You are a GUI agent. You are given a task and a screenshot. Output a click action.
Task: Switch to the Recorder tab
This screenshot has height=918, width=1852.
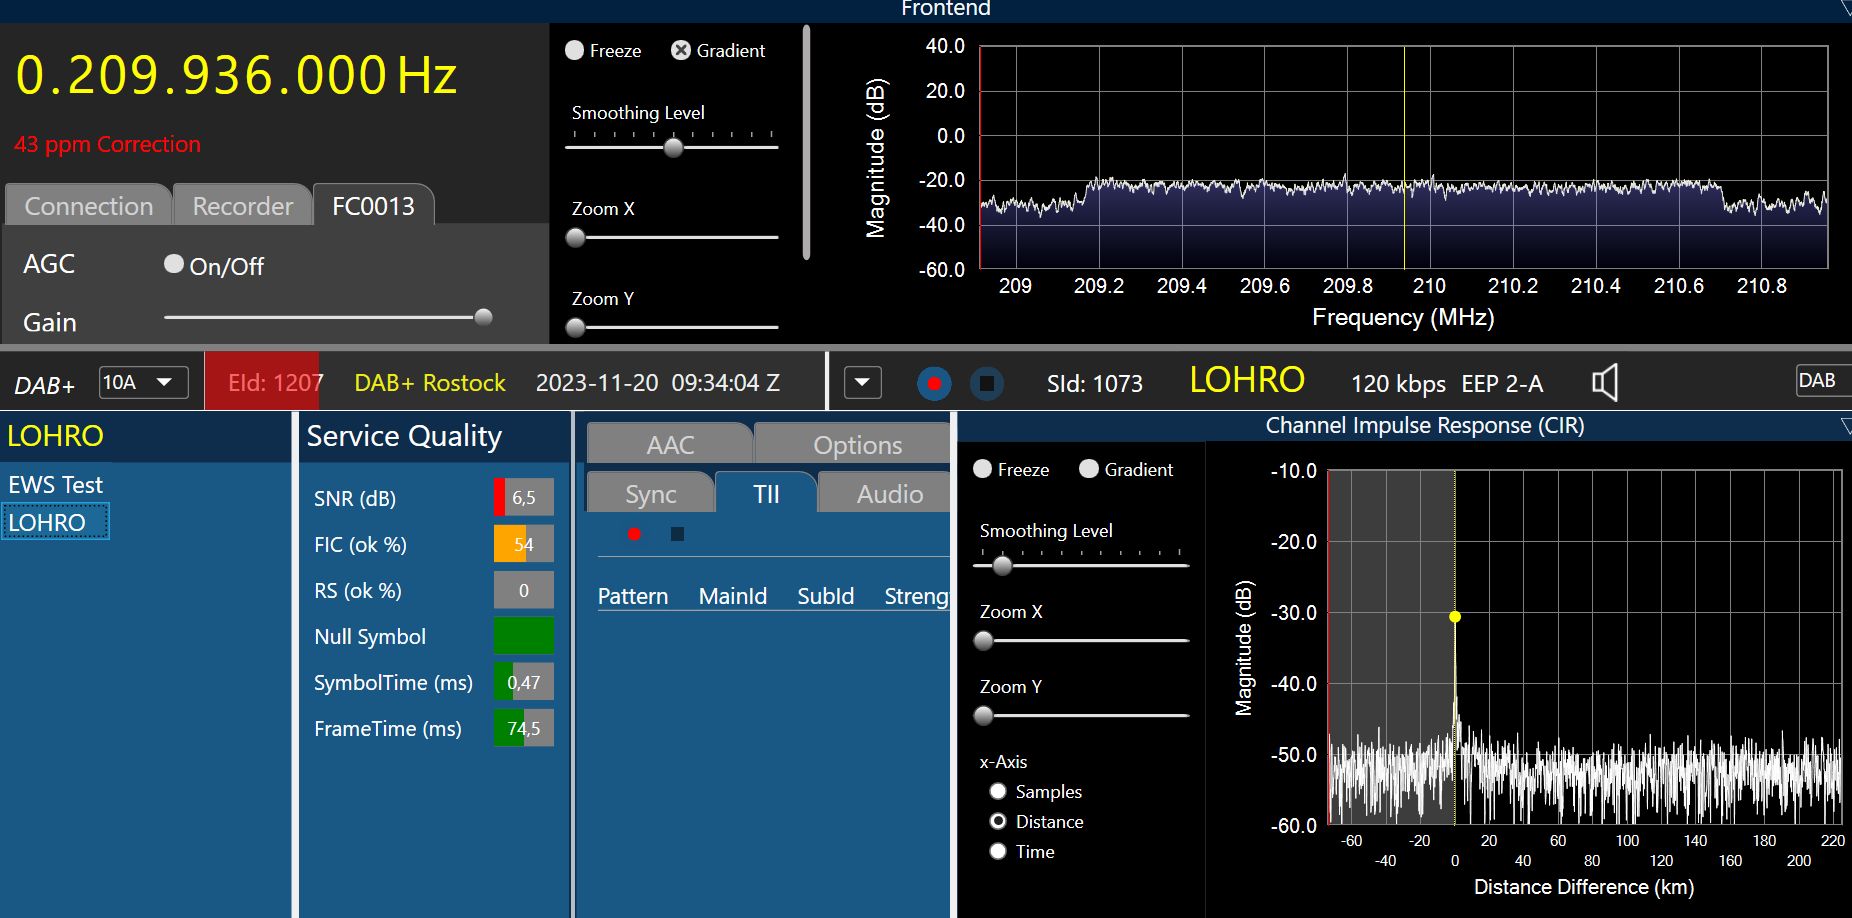point(242,206)
